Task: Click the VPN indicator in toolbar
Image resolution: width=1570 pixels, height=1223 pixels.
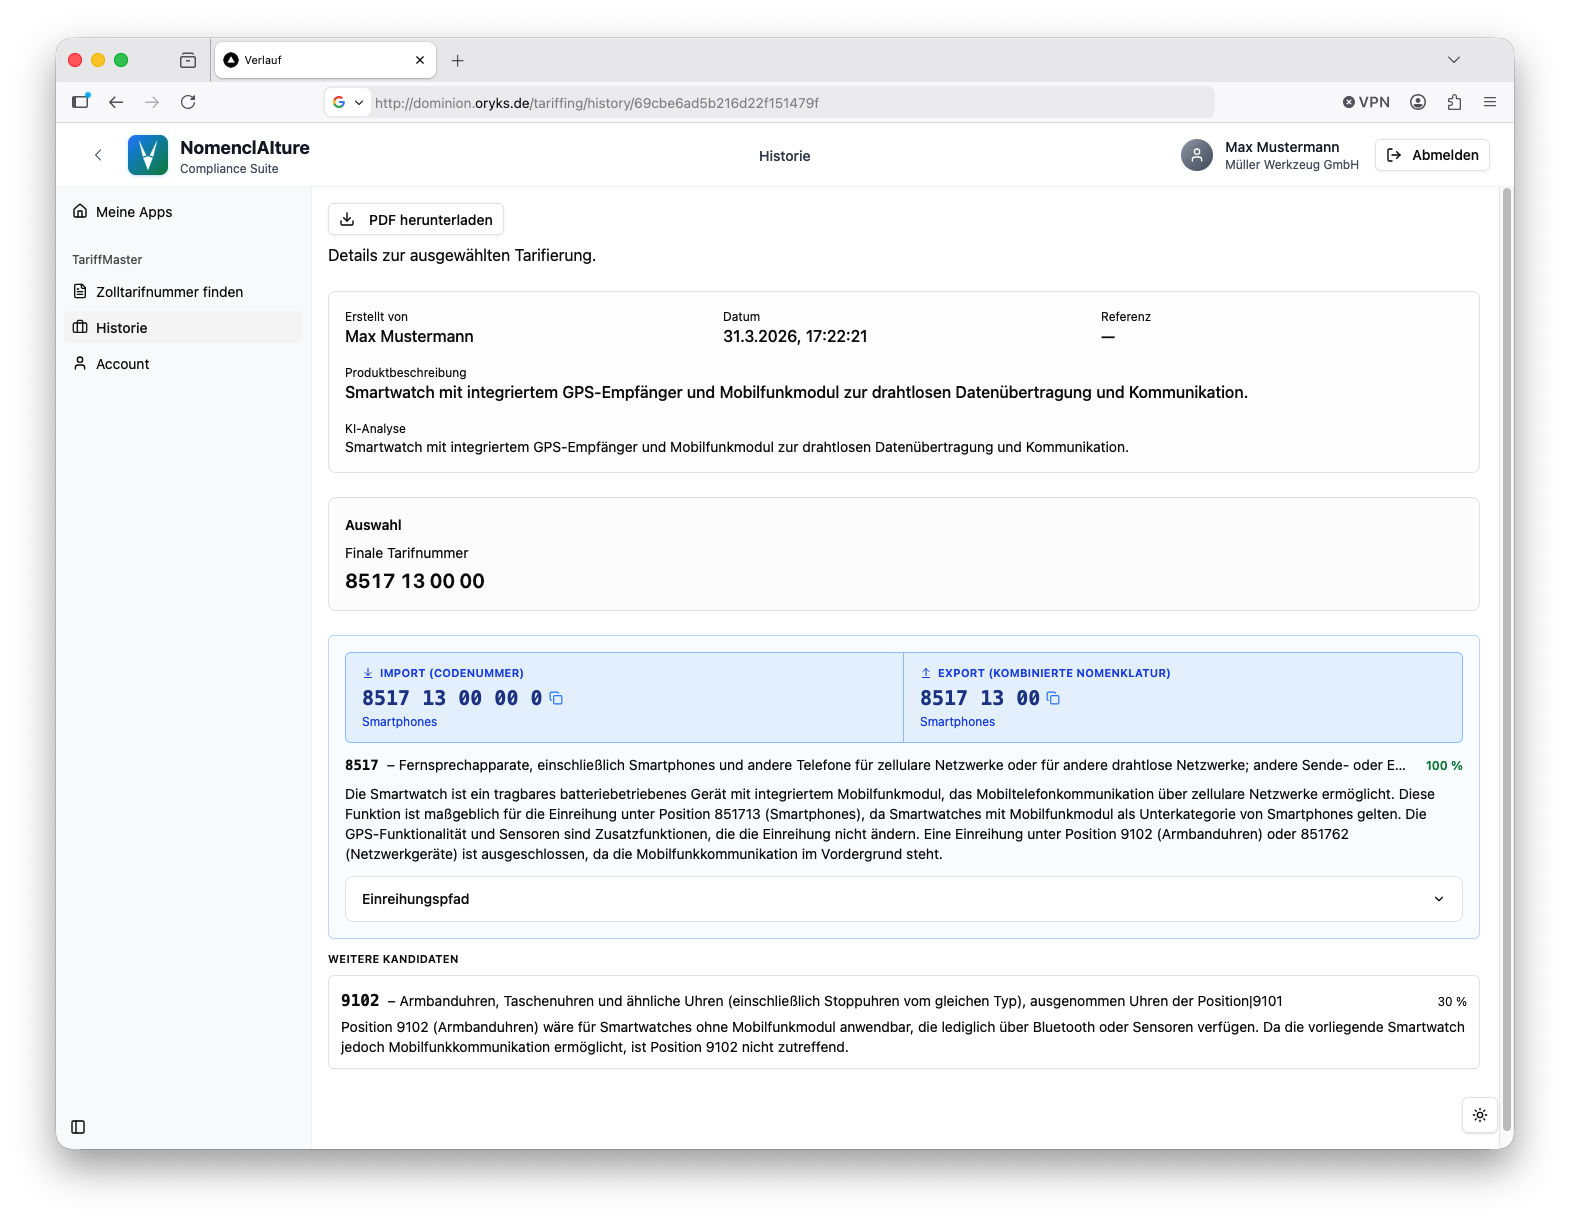Action: click(1366, 102)
